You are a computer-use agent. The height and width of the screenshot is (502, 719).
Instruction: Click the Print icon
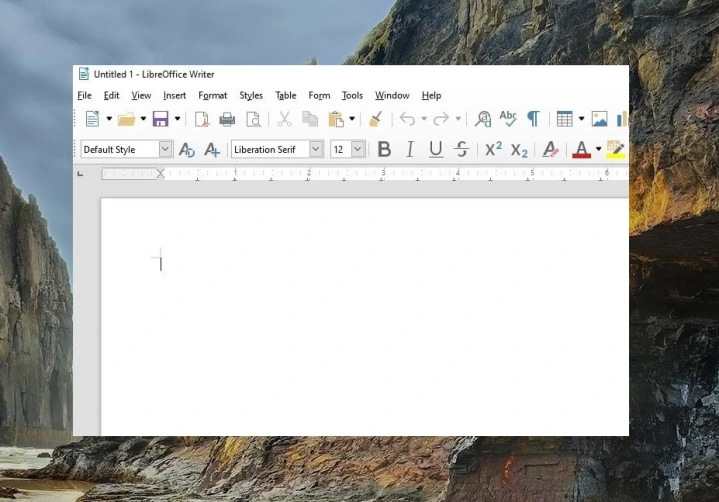227,119
